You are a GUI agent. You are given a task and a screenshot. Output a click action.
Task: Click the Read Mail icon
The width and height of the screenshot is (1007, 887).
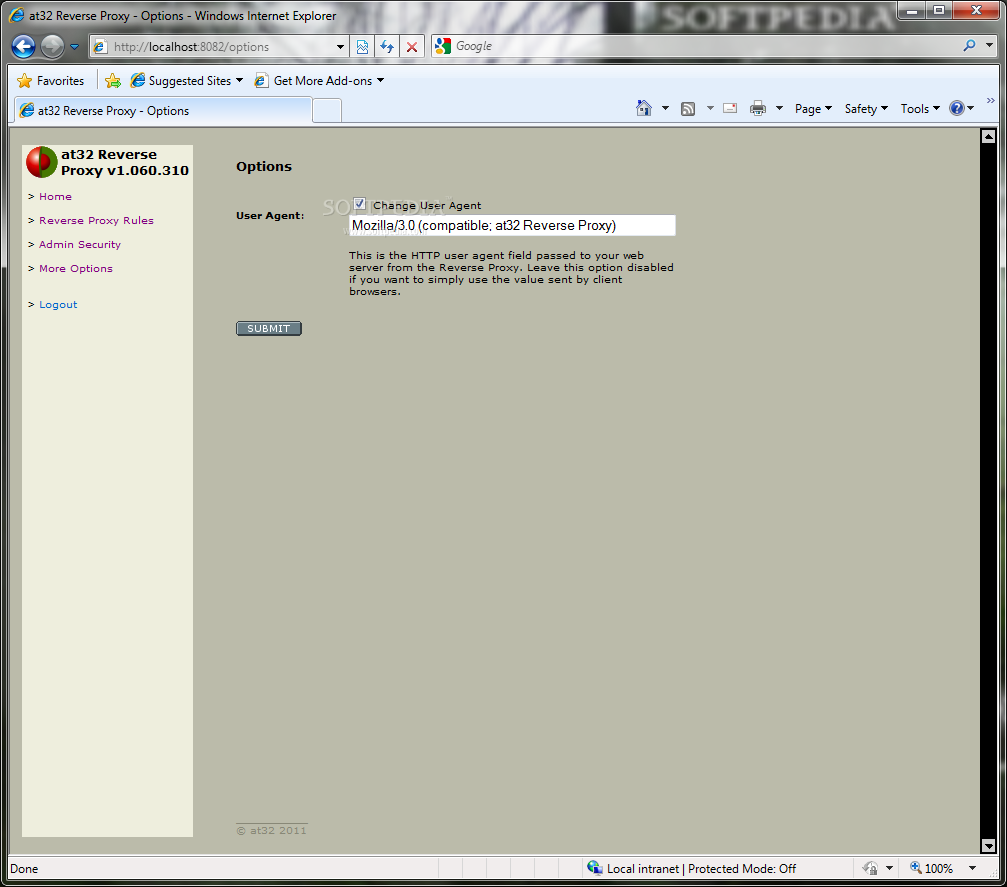730,109
